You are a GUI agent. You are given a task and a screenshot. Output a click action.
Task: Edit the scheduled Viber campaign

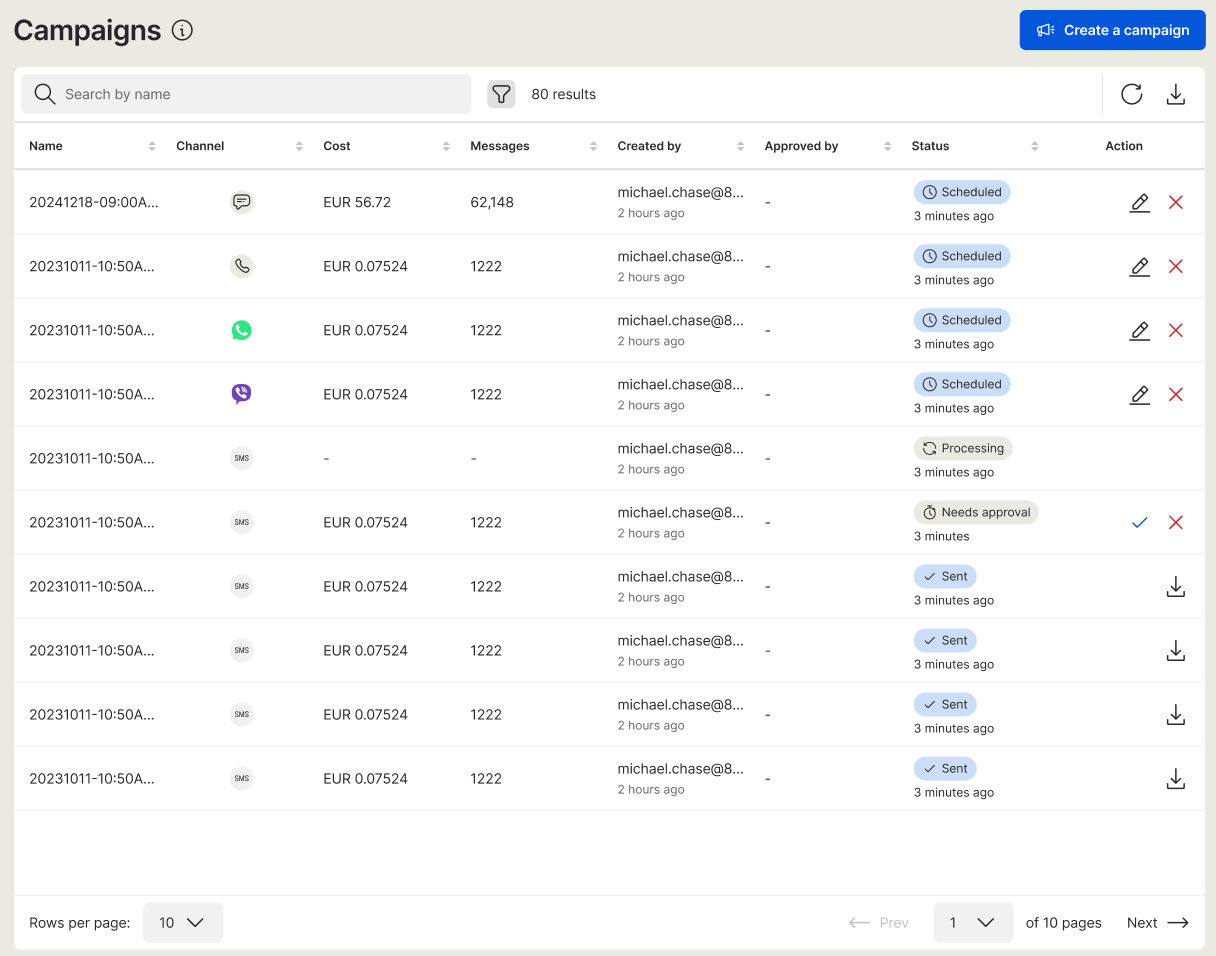pyautogui.click(x=1139, y=395)
